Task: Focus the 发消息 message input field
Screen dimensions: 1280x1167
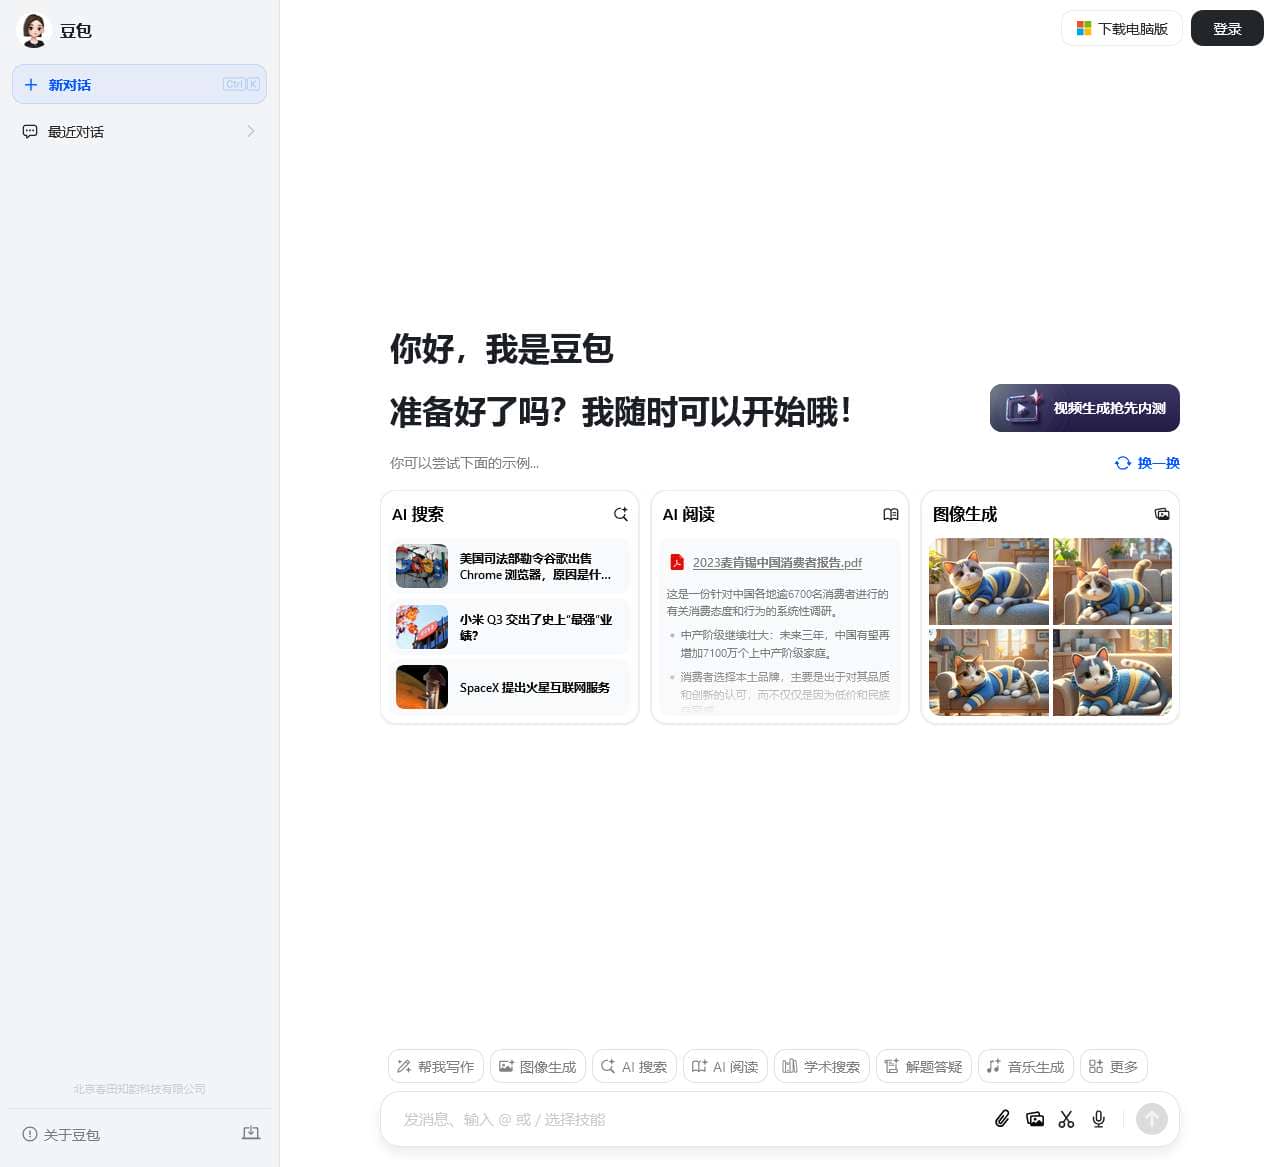Action: (690, 1119)
